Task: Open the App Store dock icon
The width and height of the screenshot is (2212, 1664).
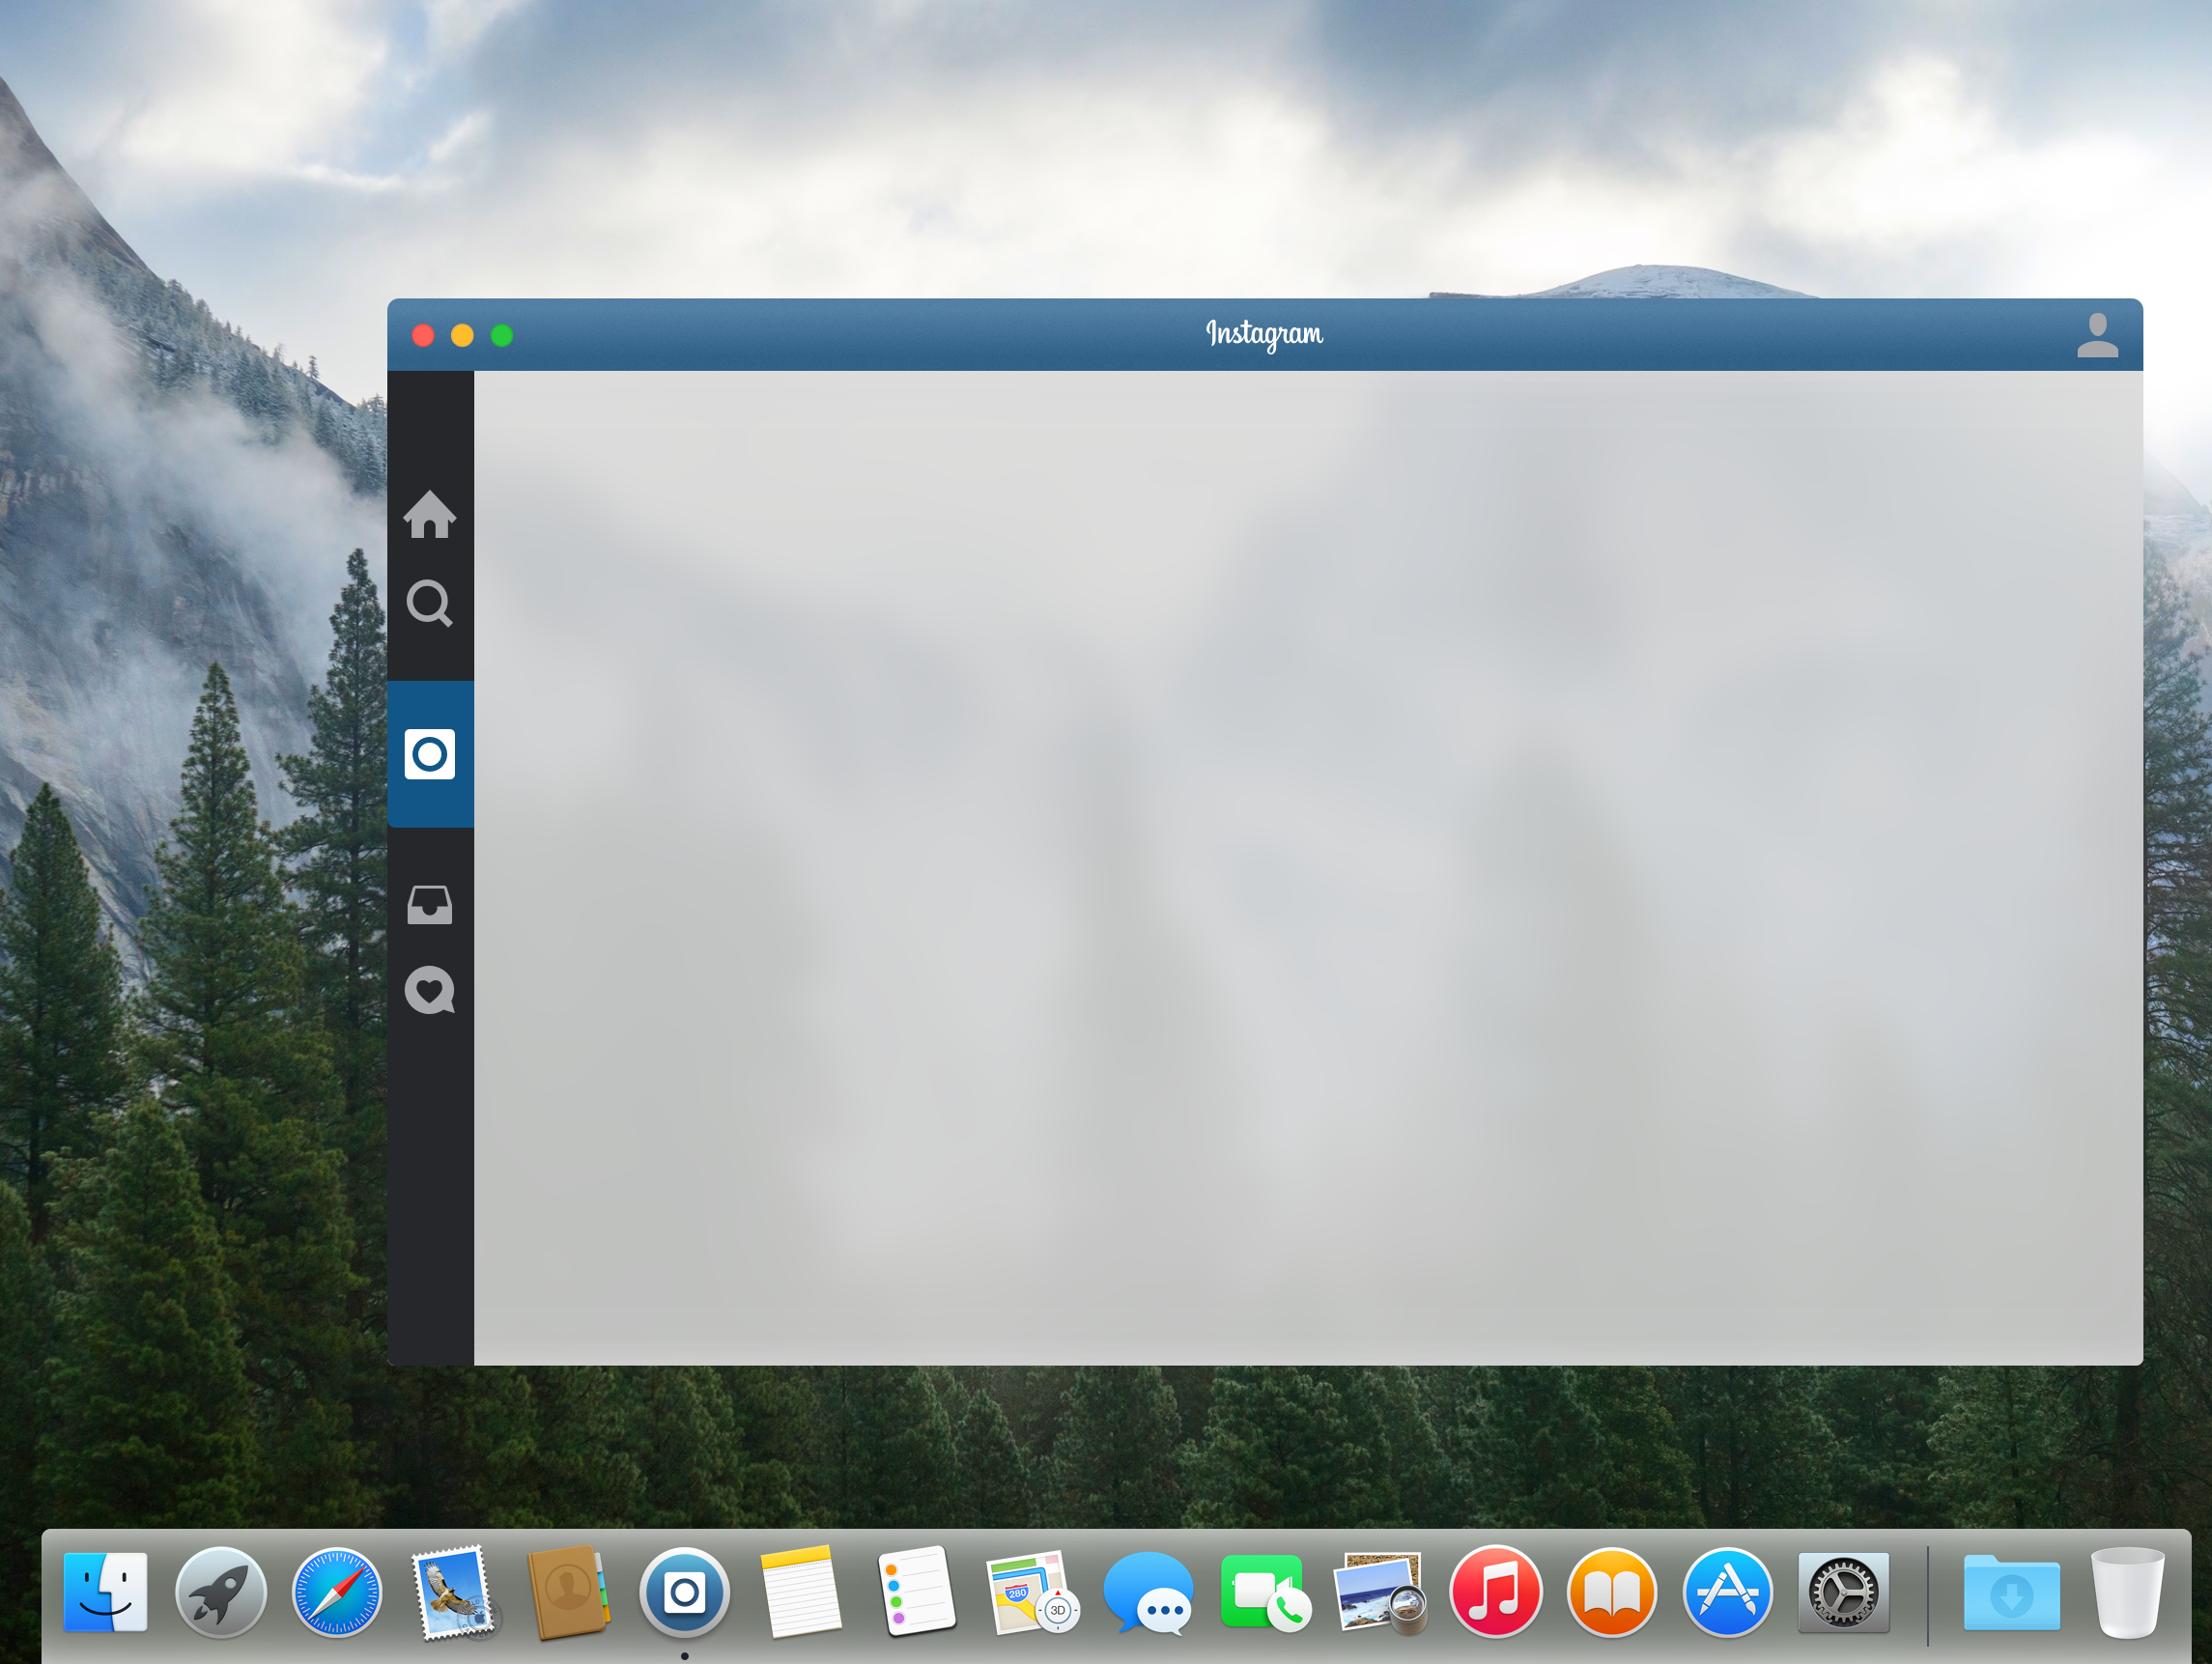Action: point(1727,1592)
